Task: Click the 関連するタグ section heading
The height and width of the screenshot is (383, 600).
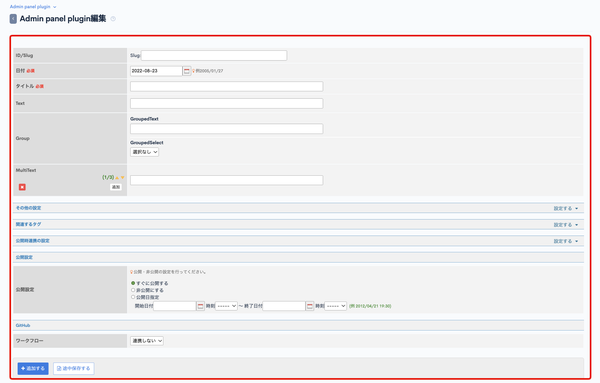Action: 28,225
